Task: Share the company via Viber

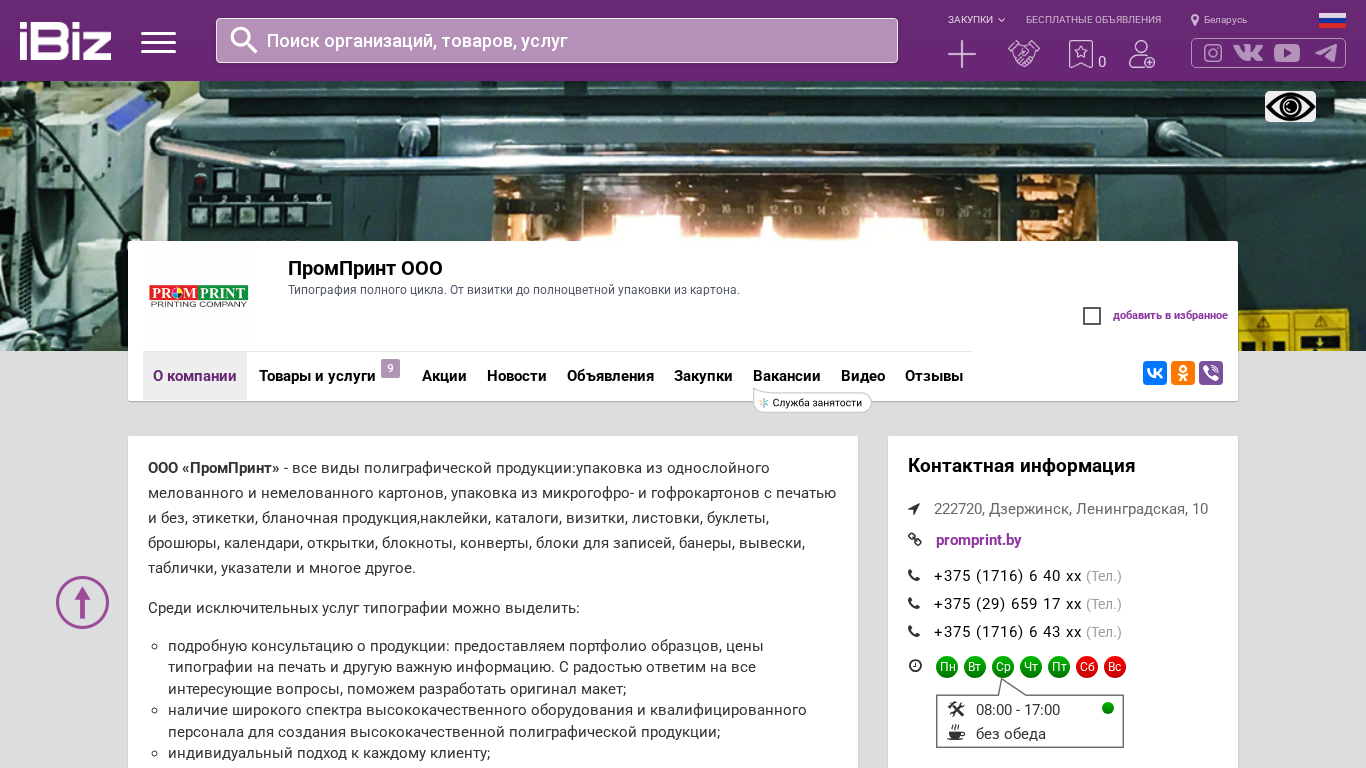Action: (x=1211, y=373)
